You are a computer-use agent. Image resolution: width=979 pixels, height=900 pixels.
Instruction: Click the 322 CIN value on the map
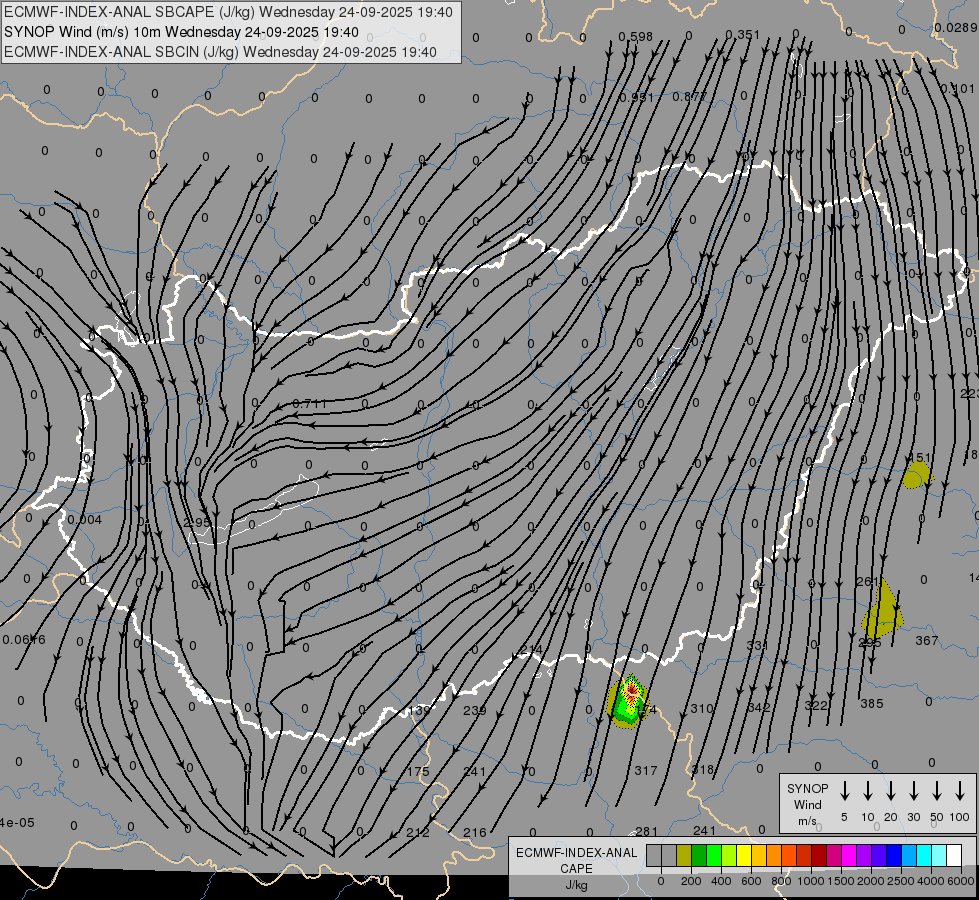click(x=815, y=706)
